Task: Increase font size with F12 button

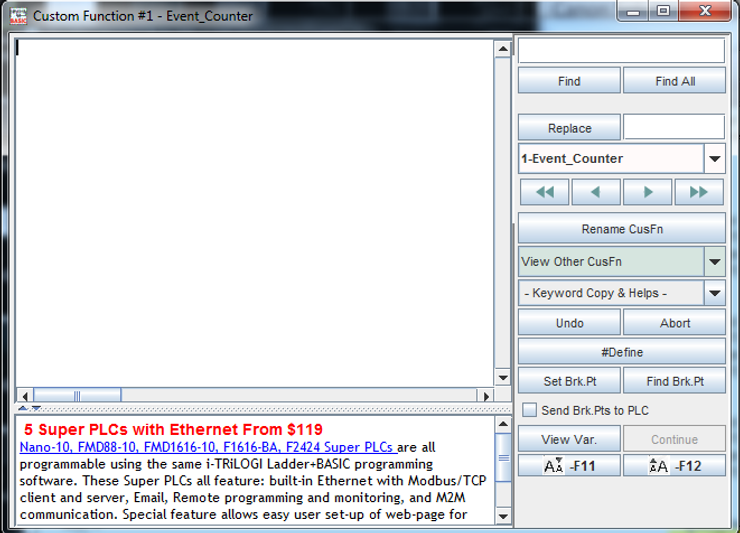Action: click(x=674, y=466)
